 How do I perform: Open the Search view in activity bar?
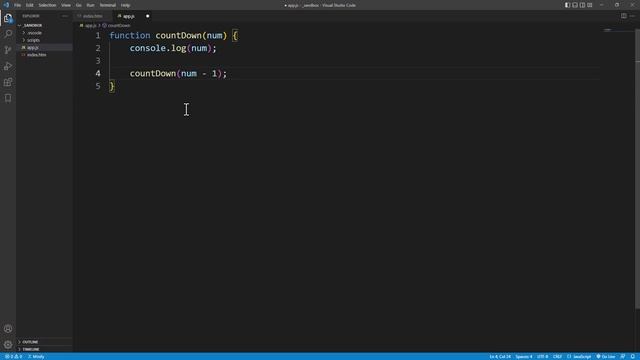click(x=8, y=34)
